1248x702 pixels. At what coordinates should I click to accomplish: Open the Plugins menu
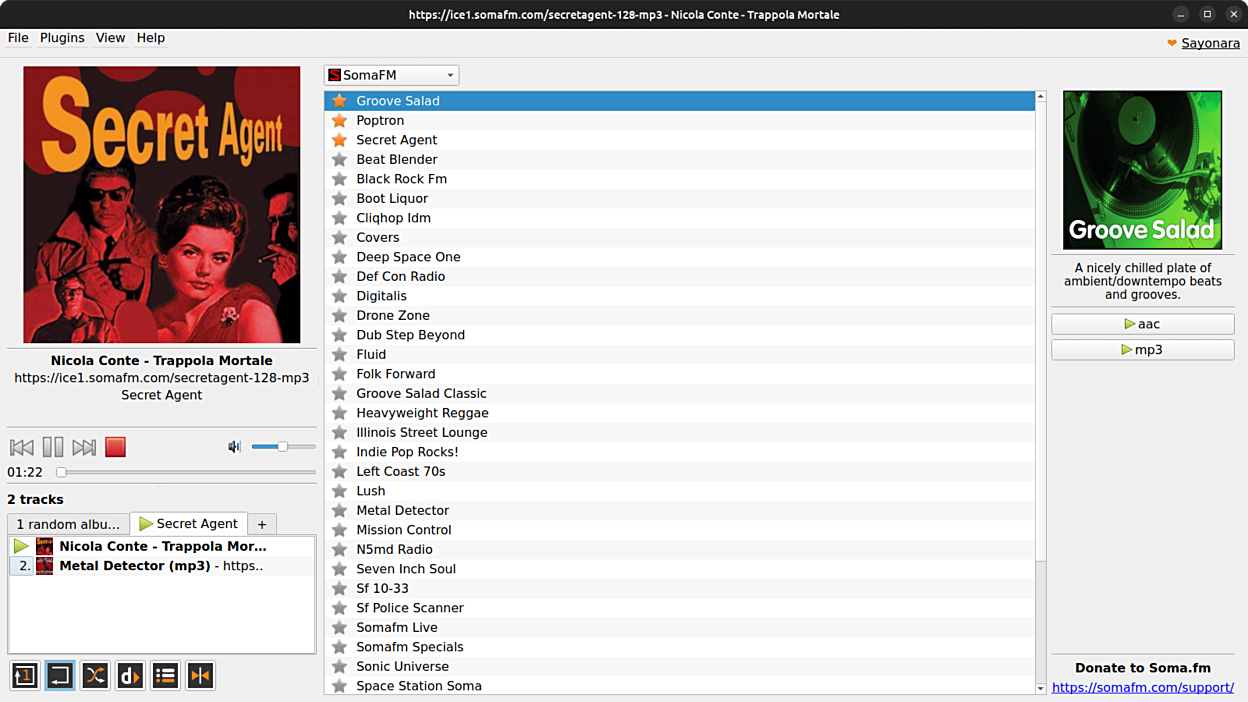tap(62, 38)
